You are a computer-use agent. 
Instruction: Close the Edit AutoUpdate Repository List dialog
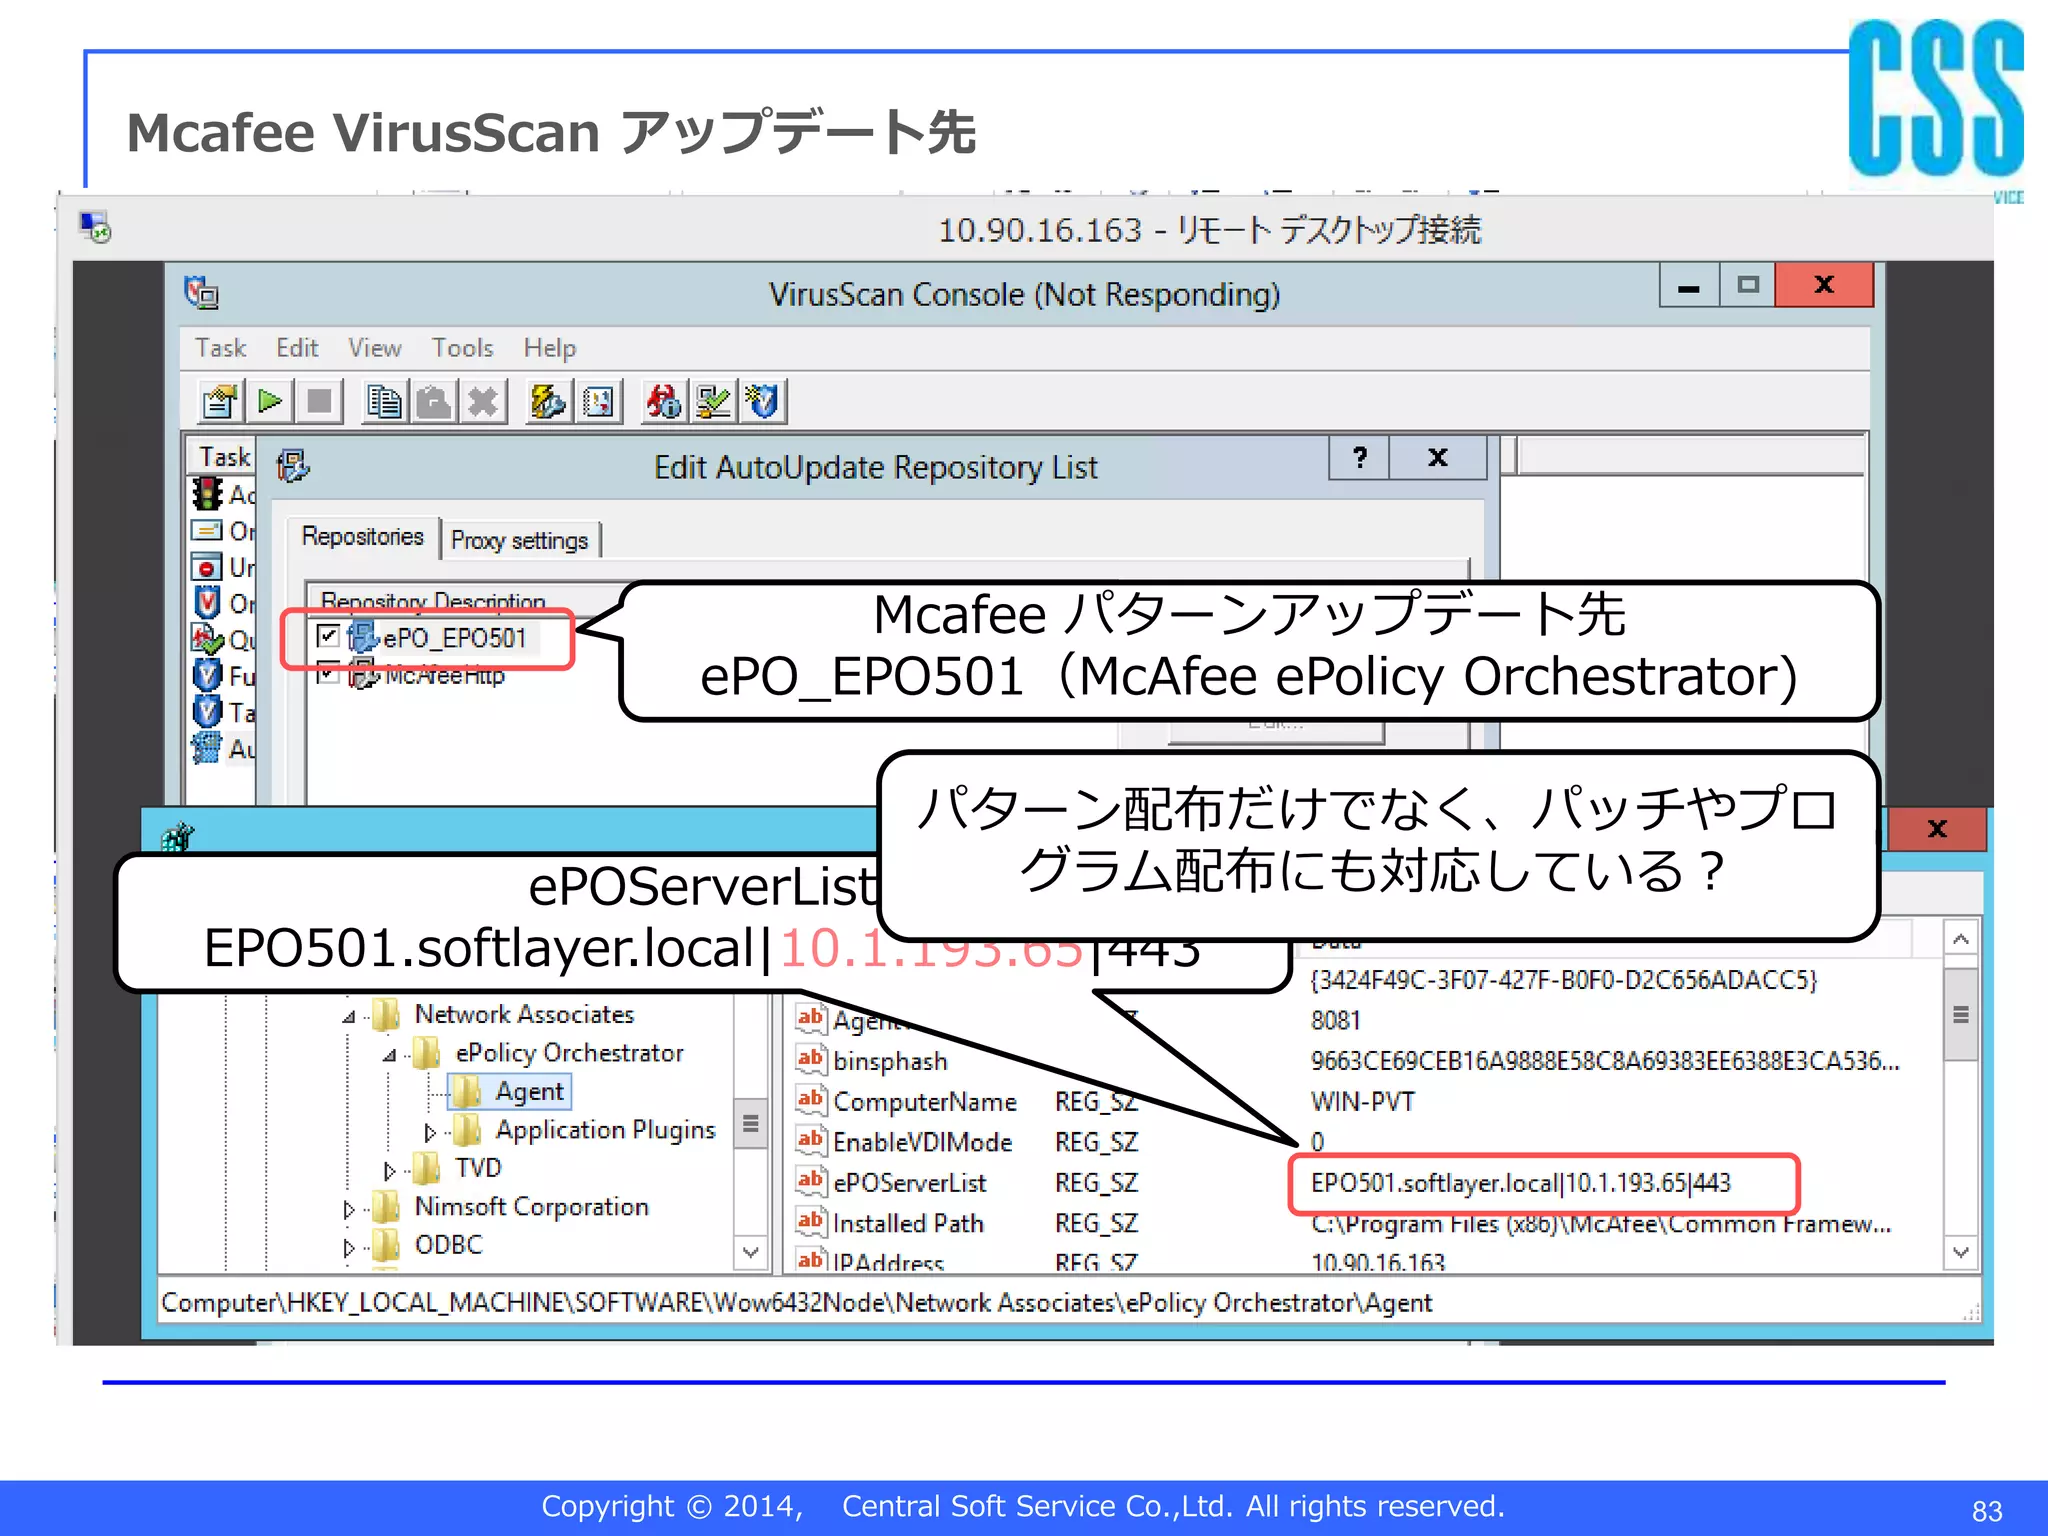click(1438, 457)
